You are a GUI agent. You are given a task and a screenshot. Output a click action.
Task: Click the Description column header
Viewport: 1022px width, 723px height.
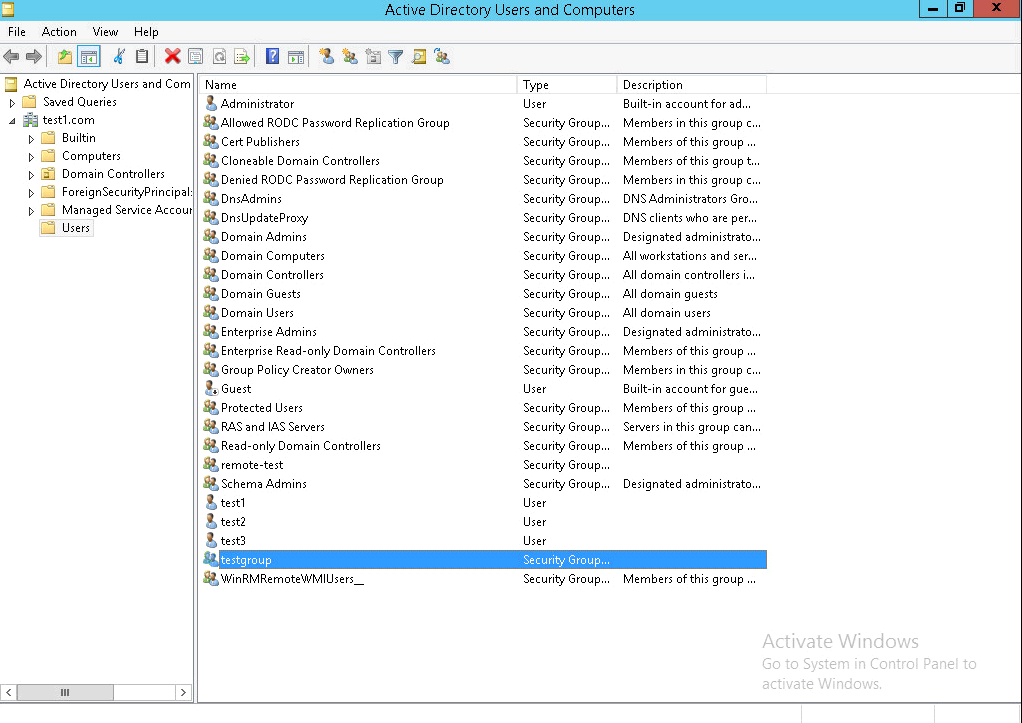692,85
